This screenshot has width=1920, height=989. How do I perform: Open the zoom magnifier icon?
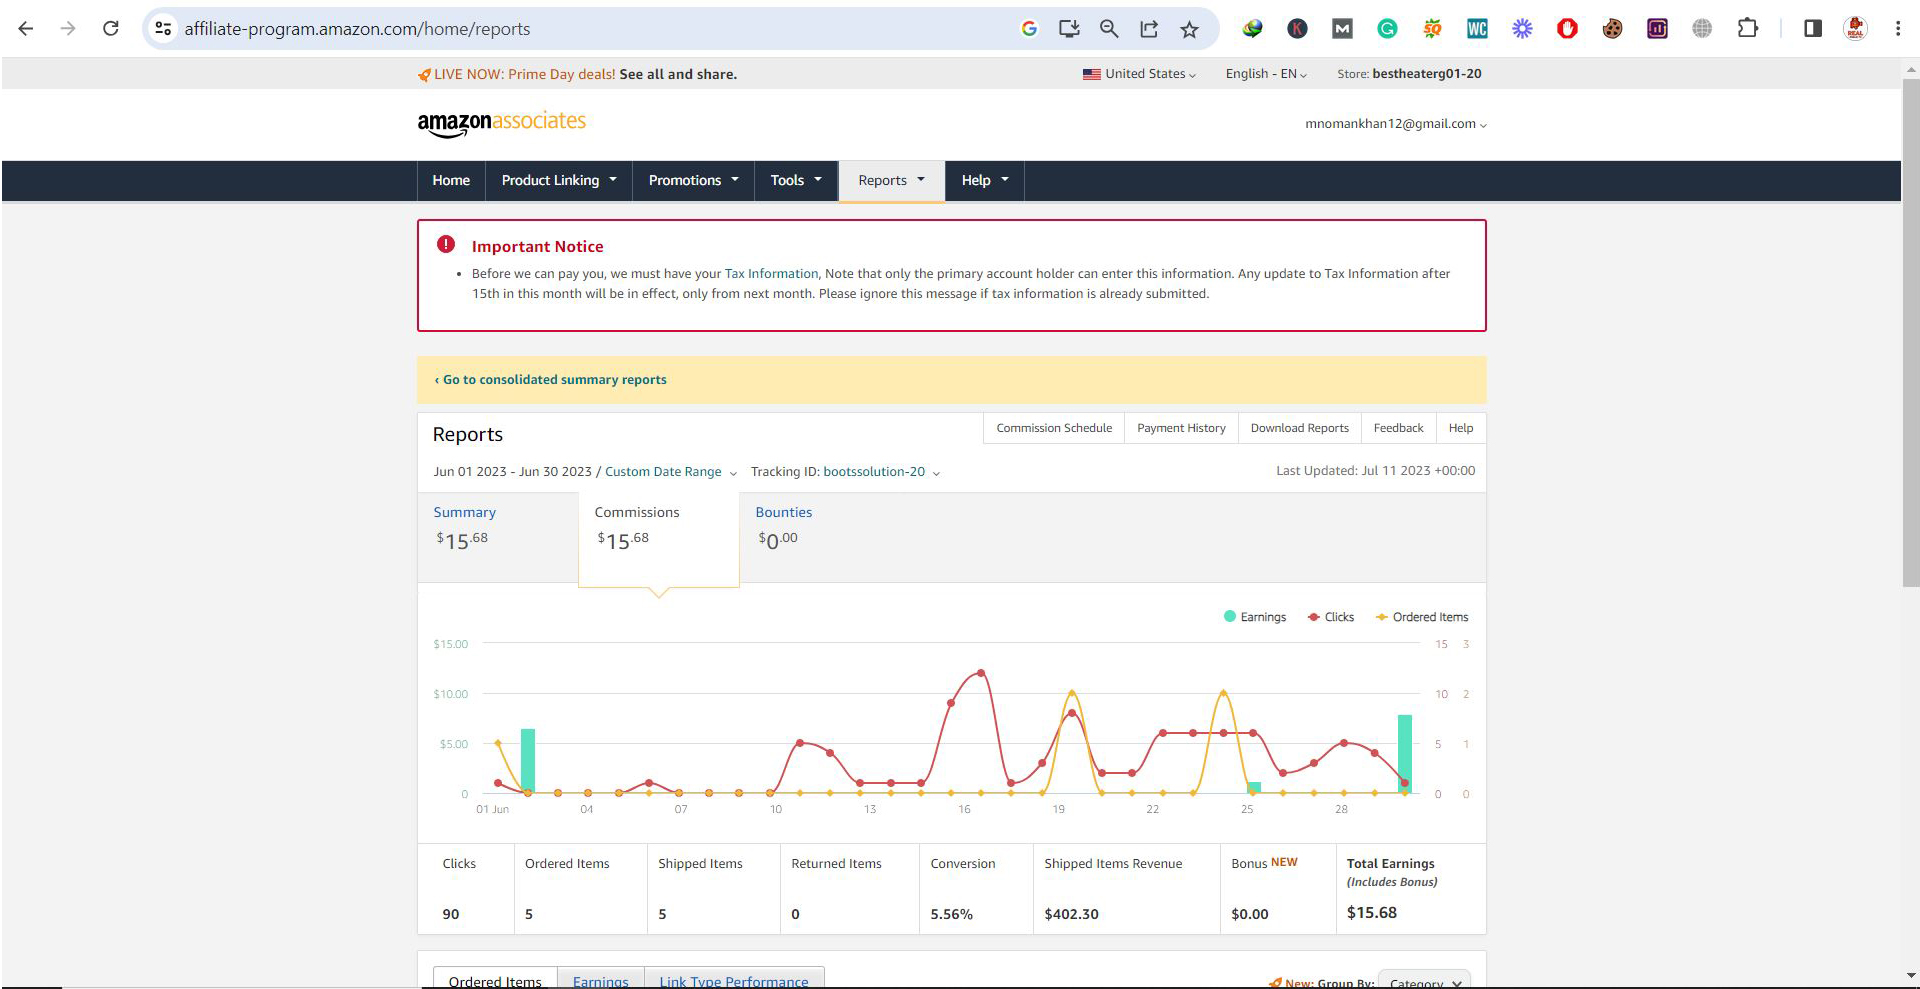(x=1109, y=29)
